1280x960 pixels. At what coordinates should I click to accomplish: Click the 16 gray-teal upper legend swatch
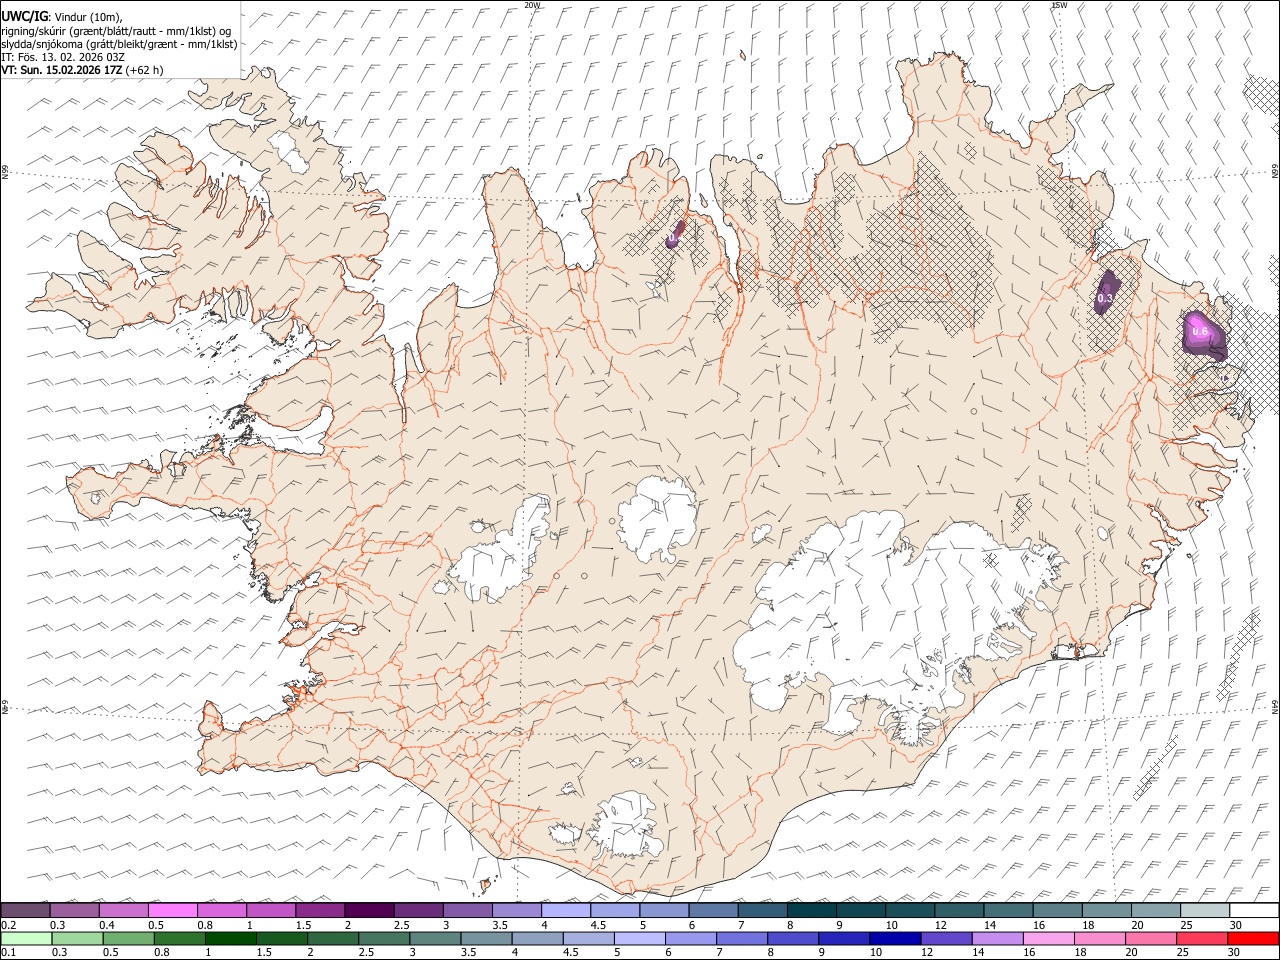click(1057, 911)
